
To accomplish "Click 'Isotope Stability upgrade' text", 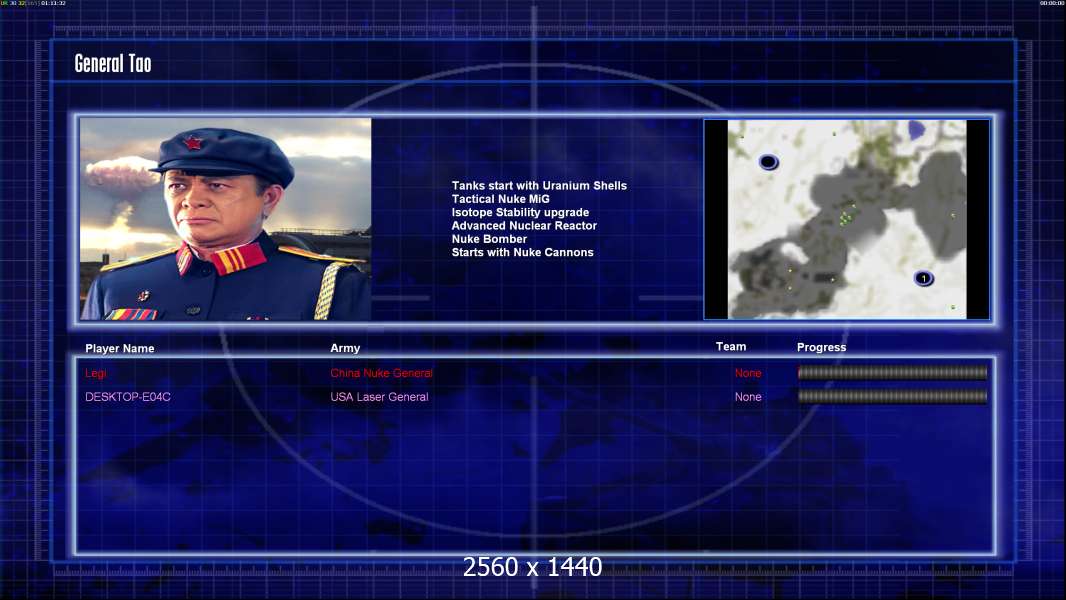I will [x=520, y=212].
